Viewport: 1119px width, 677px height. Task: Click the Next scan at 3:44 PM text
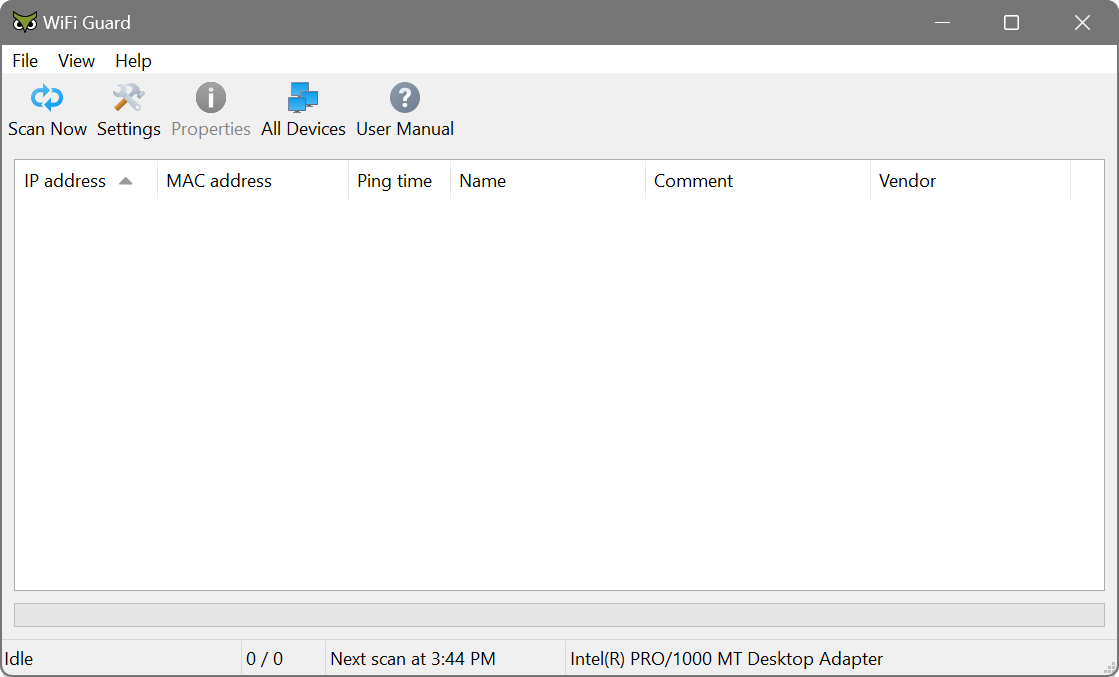pyautogui.click(x=412, y=658)
